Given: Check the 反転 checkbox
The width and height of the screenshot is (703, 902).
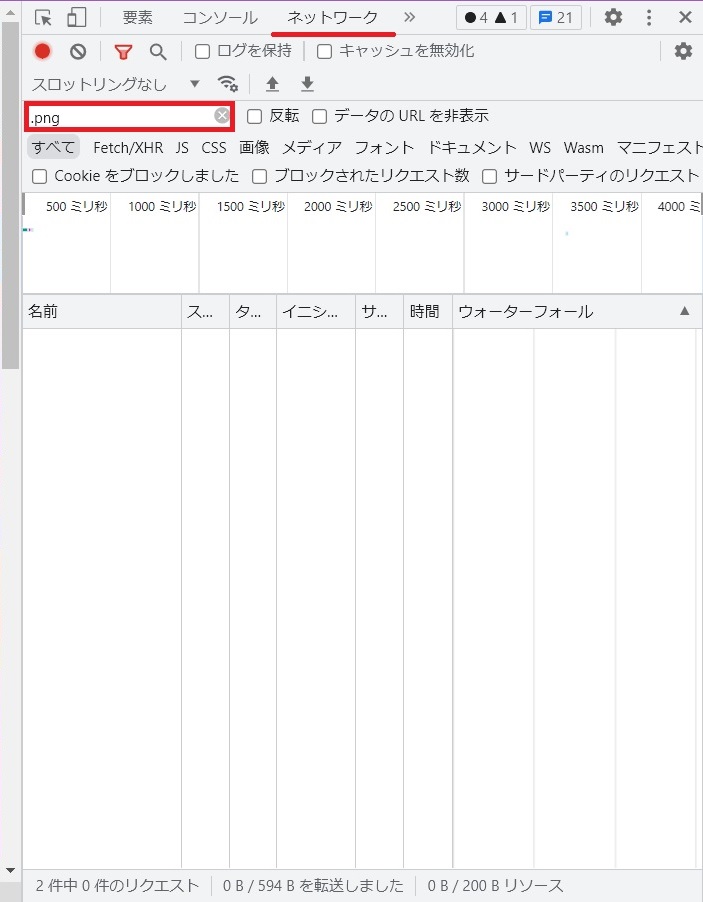Looking at the screenshot, I should (254, 117).
